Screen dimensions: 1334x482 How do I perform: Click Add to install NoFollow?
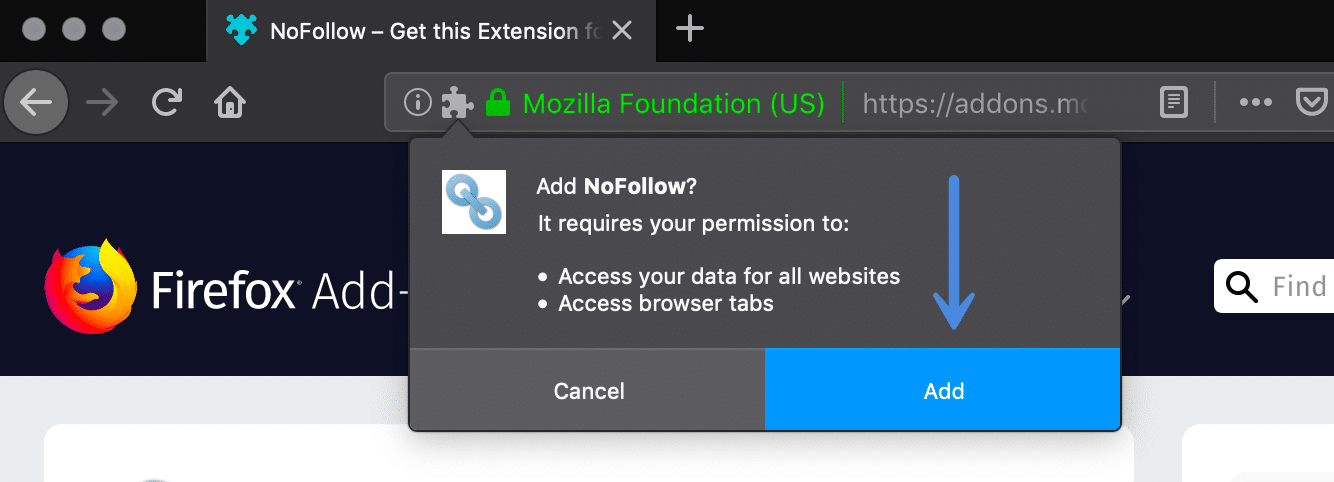[942, 391]
